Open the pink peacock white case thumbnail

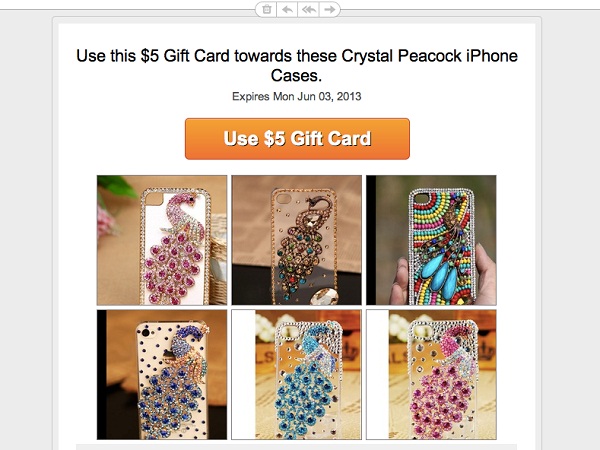[162, 240]
